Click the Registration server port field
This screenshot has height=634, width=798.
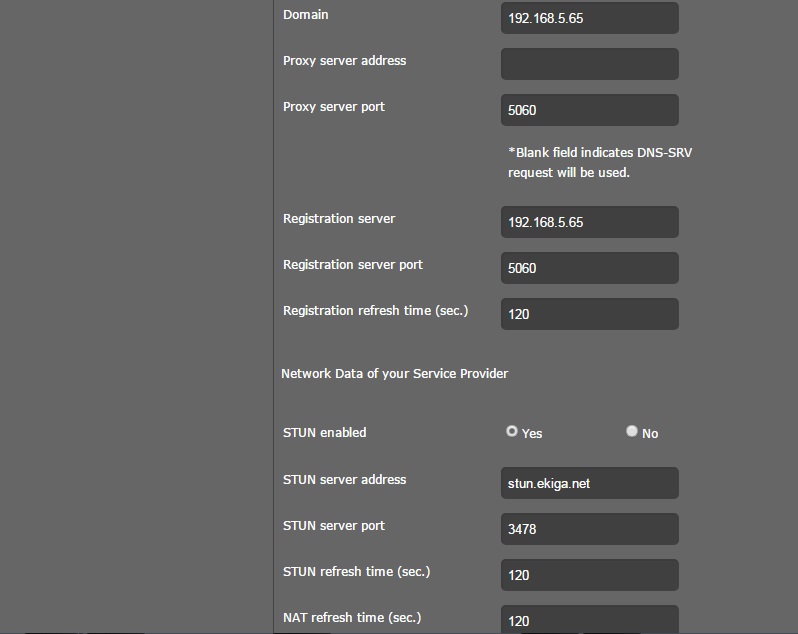[589, 268]
